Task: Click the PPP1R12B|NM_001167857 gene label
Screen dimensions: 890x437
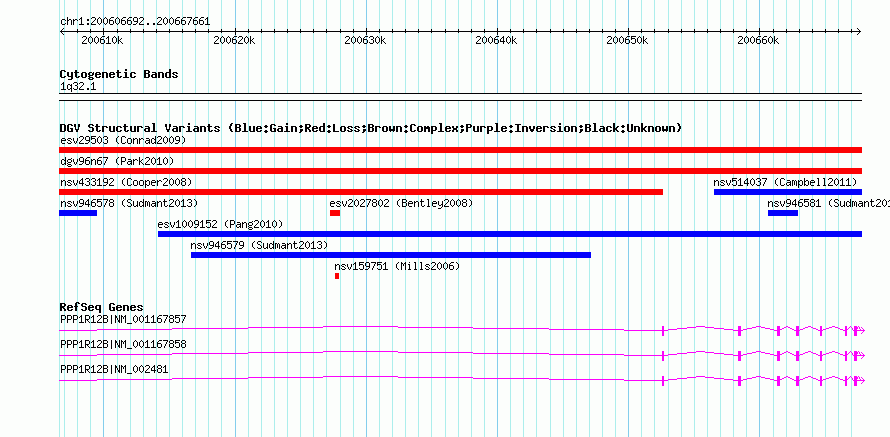Action: coord(123,320)
